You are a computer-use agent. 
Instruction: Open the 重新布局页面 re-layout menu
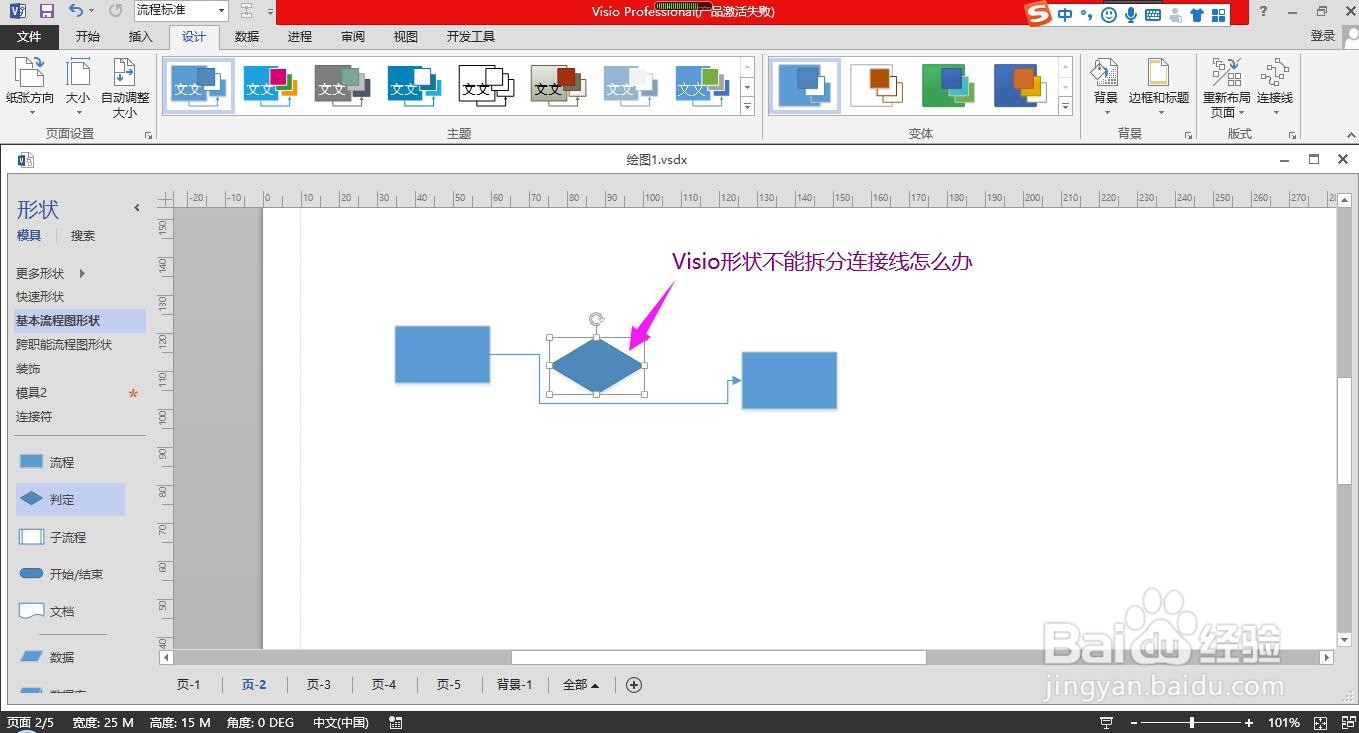pos(1226,88)
